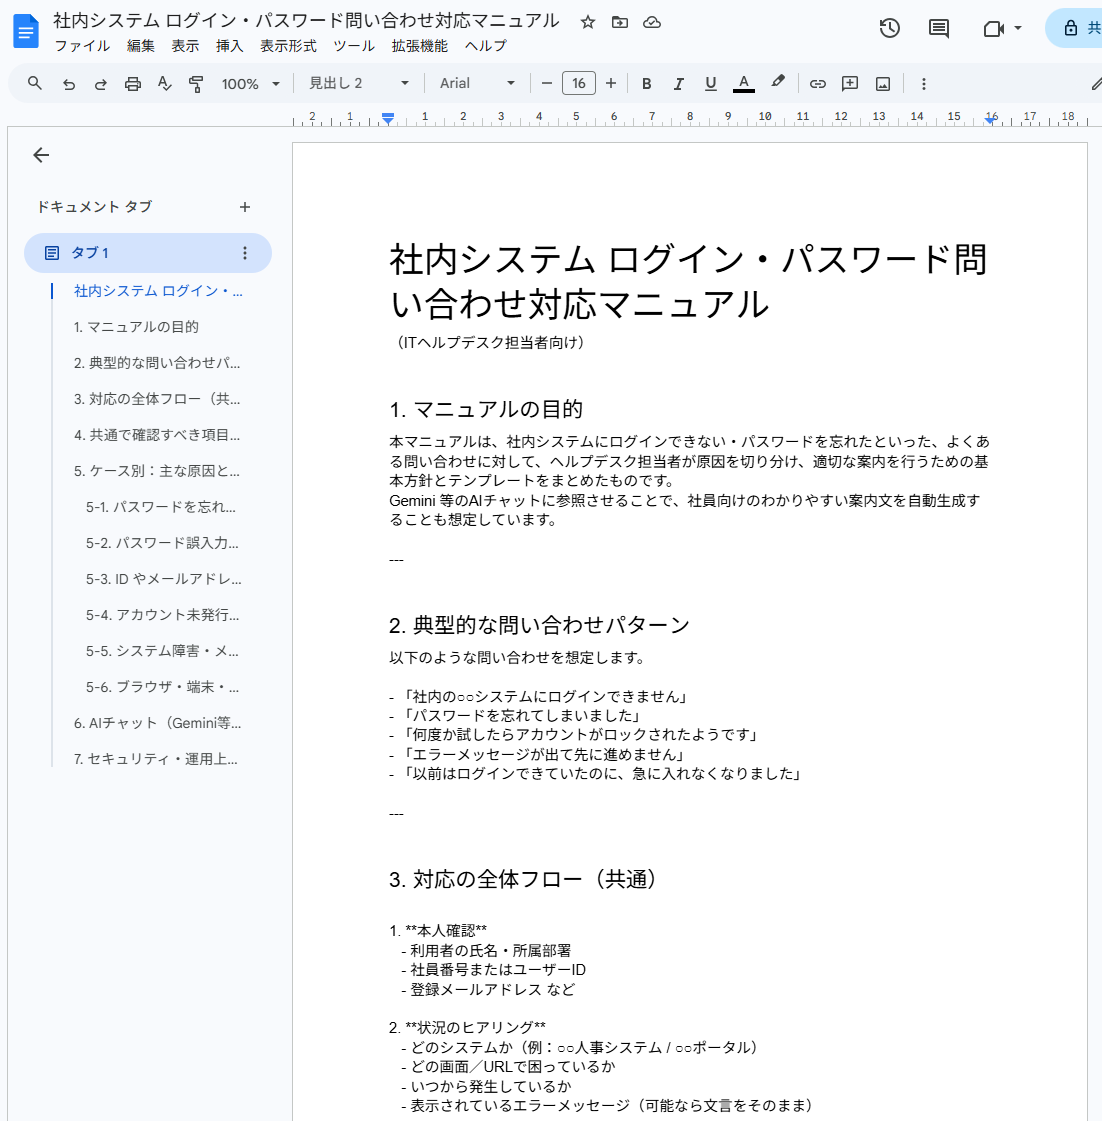Increase the font size
The image size is (1102, 1121).
click(611, 84)
